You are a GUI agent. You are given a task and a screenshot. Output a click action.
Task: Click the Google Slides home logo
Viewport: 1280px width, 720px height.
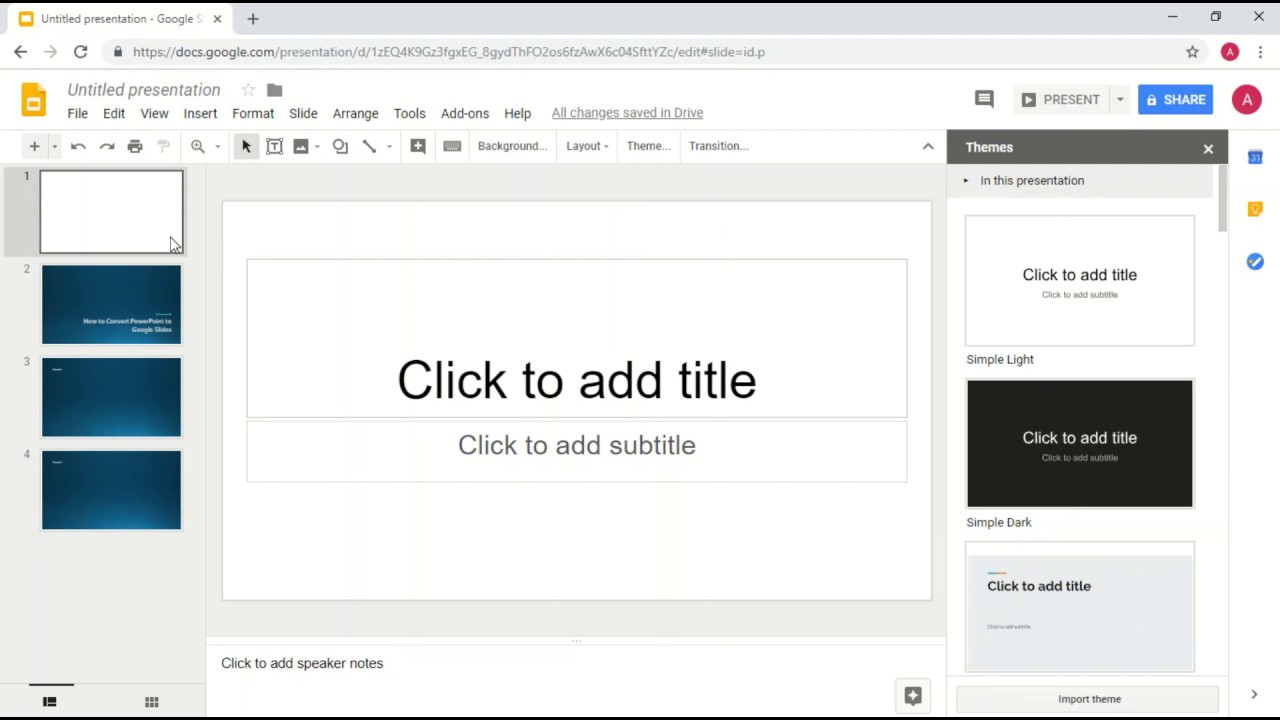coord(33,100)
